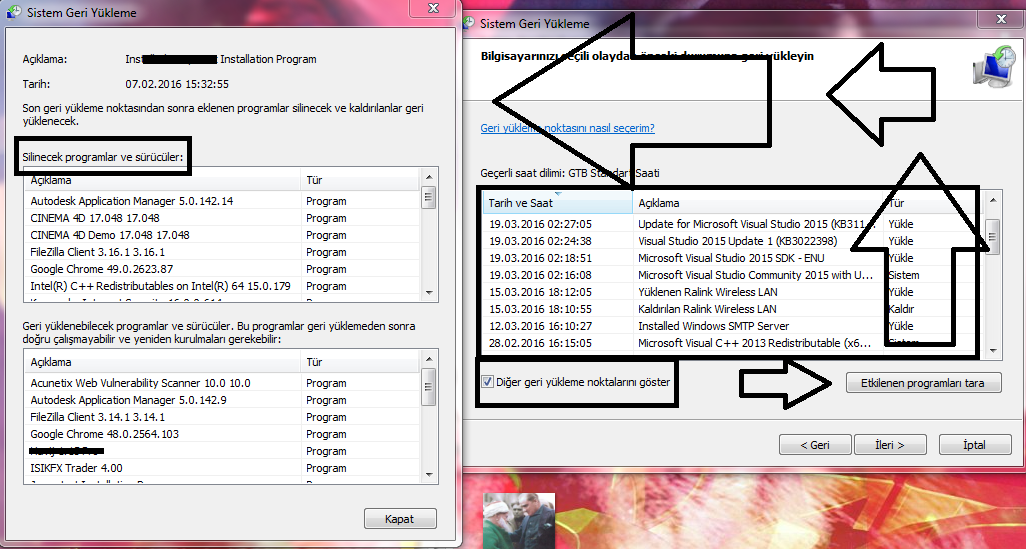The height and width of the screenshot is (549, 1026).
Task: Click the 'İptal' button
Action: pyautogui.click(x=974, y=444)
